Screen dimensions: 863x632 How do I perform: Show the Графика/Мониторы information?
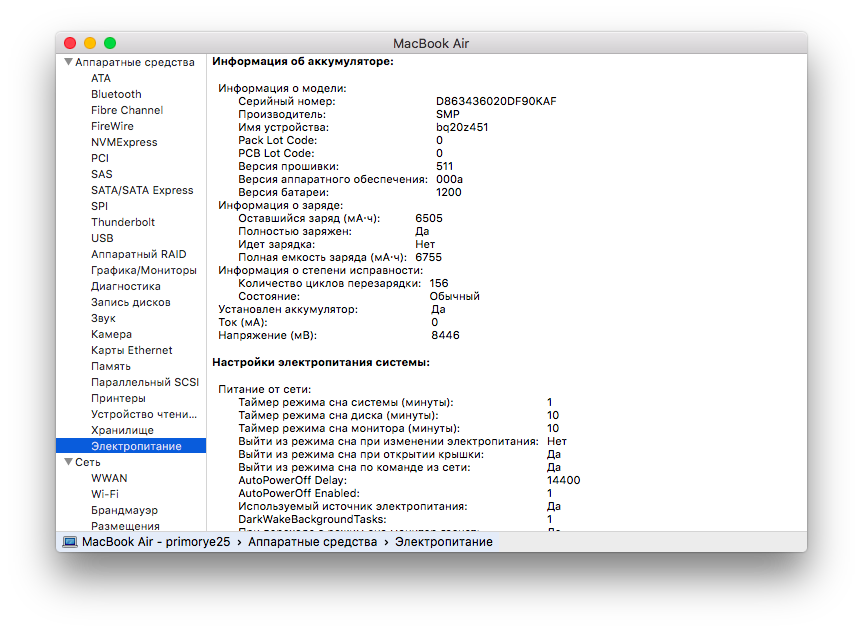[143, 270]
